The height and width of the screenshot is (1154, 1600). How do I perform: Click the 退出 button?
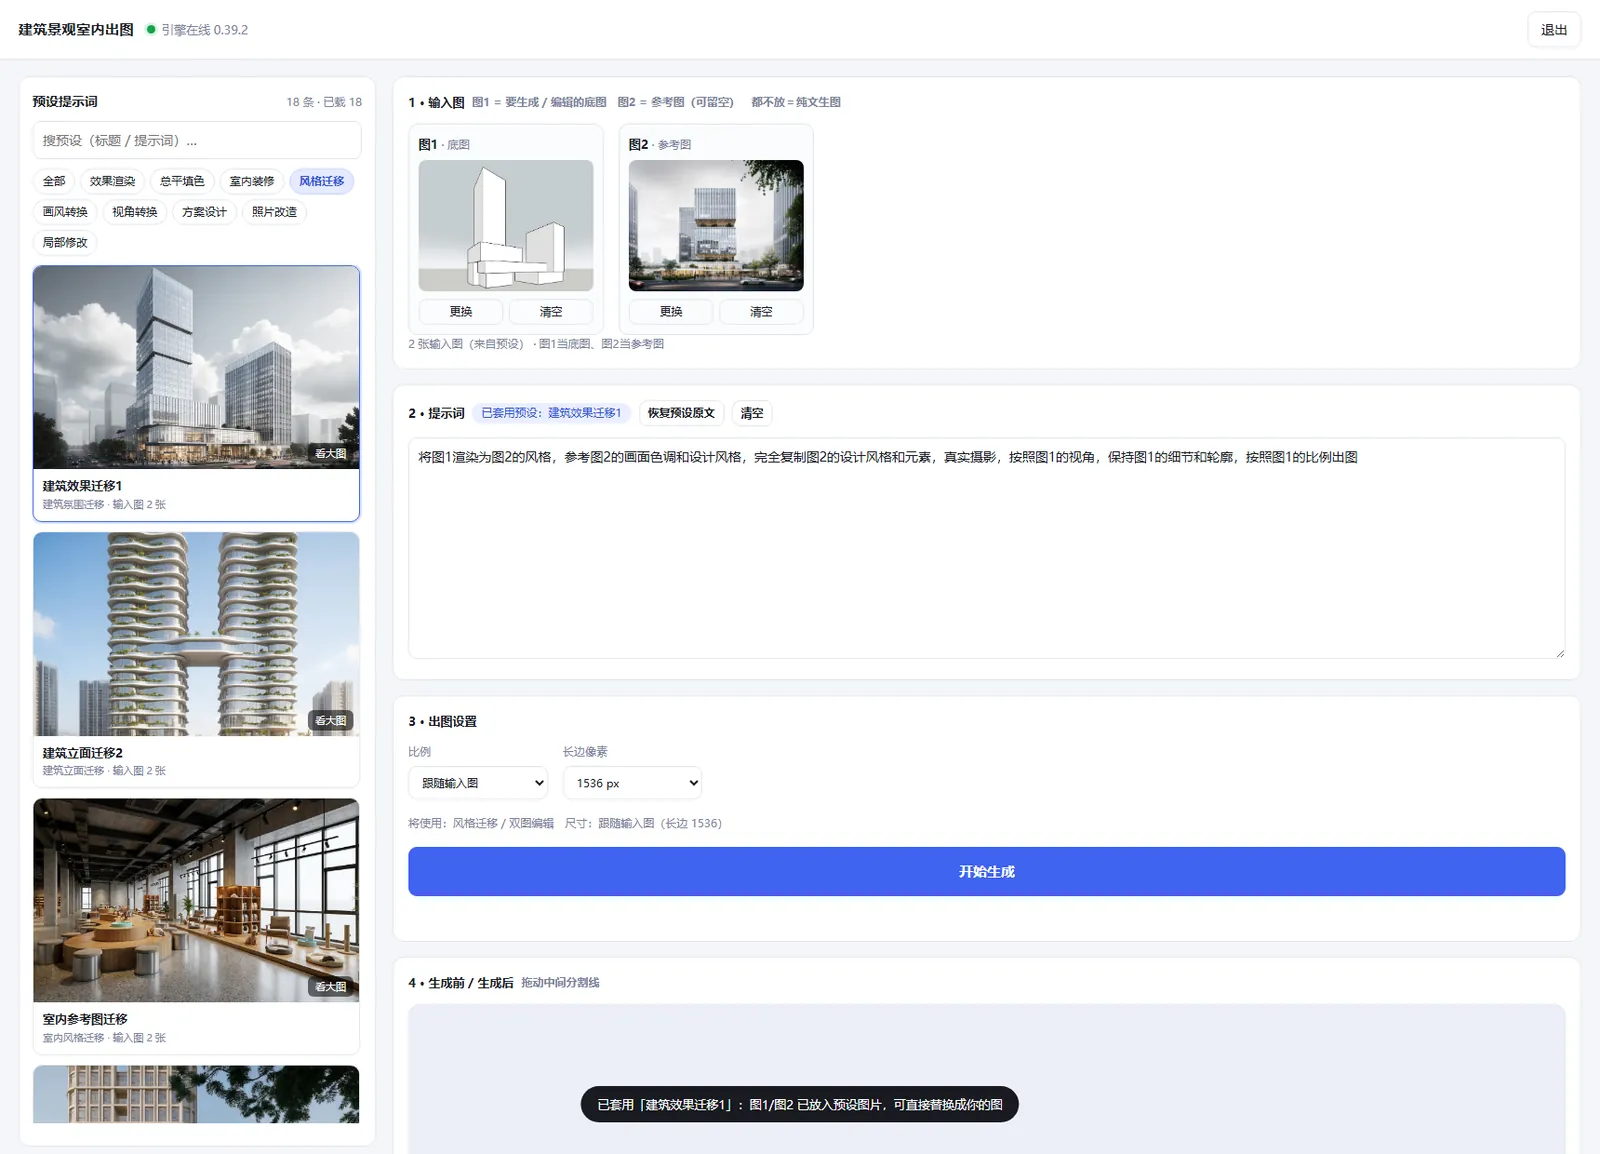[1554, 30]
